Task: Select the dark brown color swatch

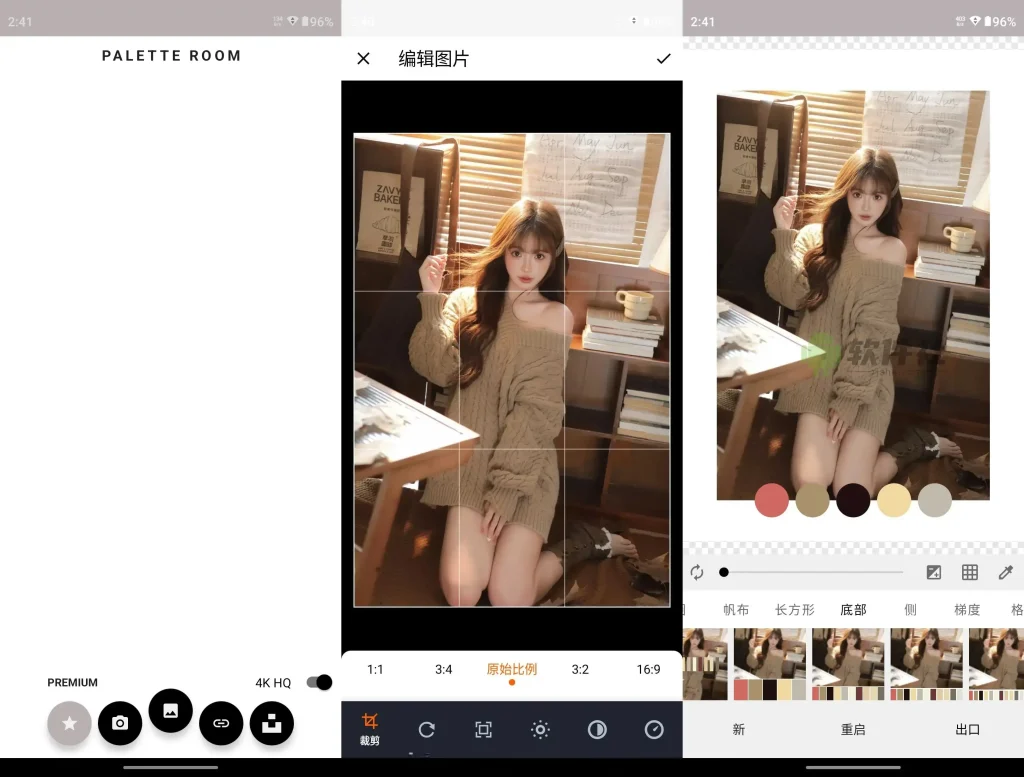Action: [853, 500]
